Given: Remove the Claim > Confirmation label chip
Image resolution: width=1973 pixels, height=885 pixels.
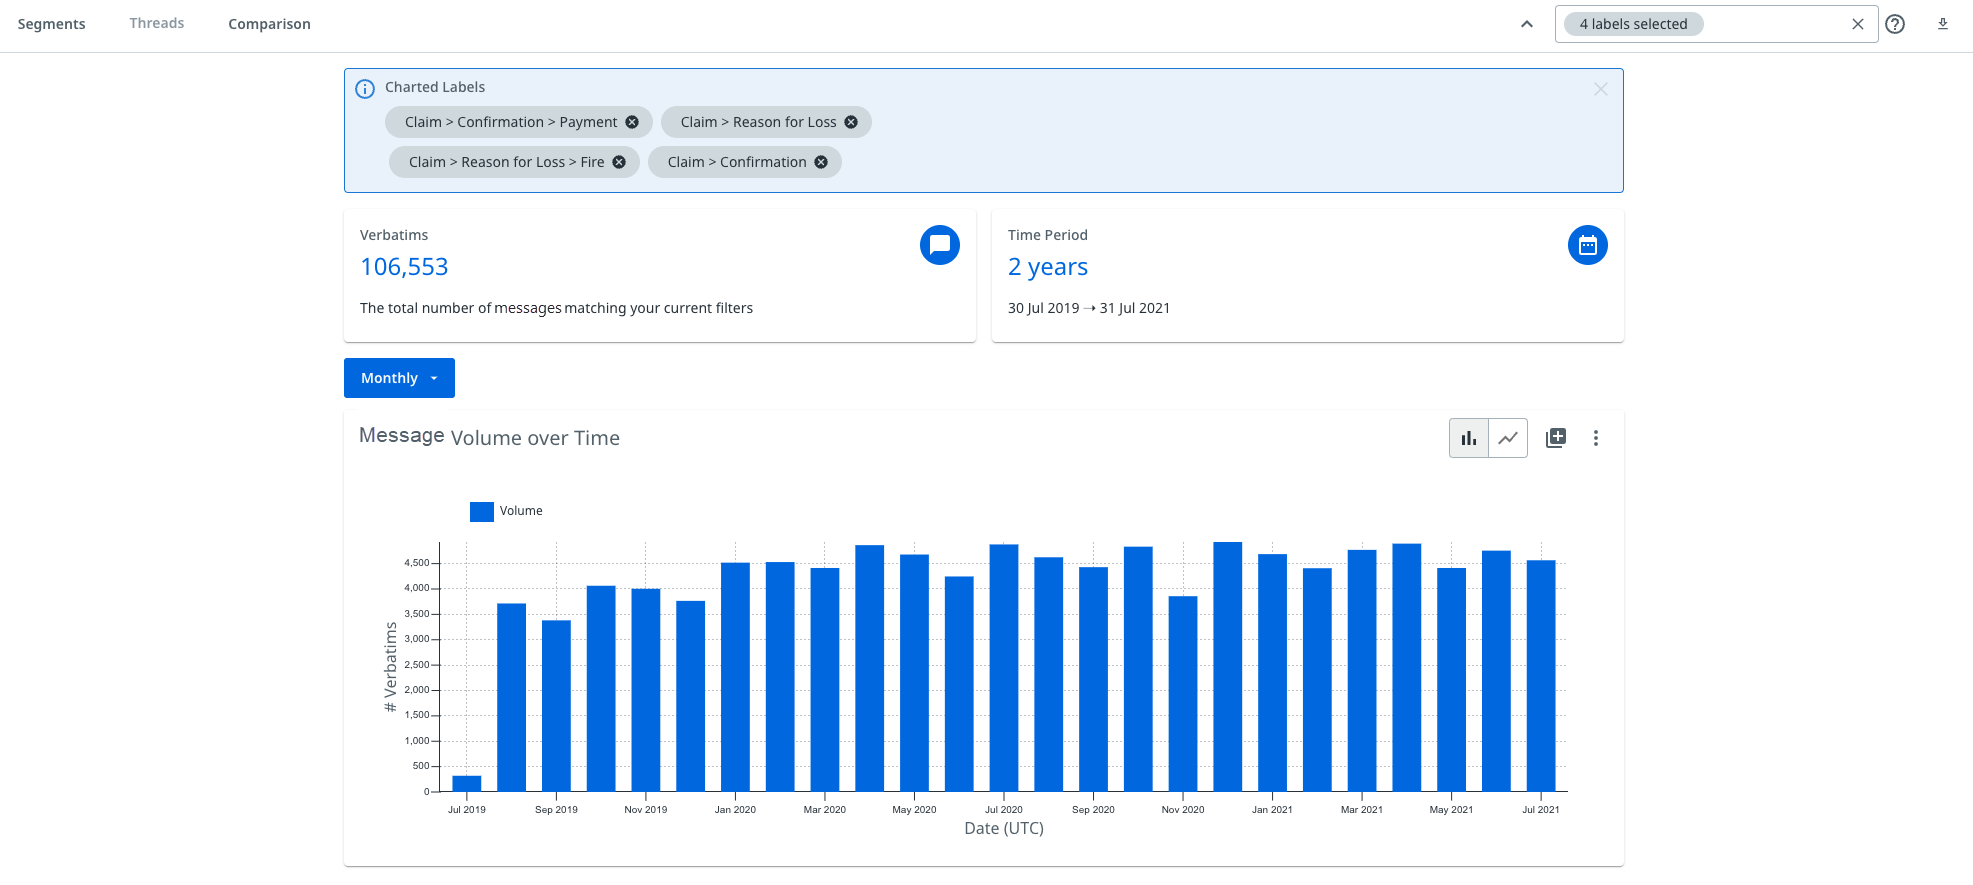Looking at the screenshot, I should [821, 162].
